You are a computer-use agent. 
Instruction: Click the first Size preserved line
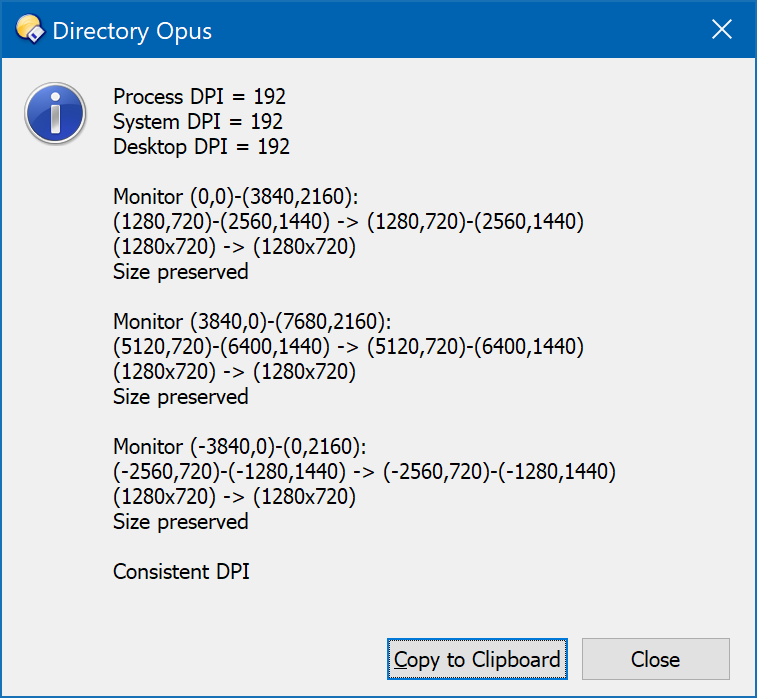point(181,272)
